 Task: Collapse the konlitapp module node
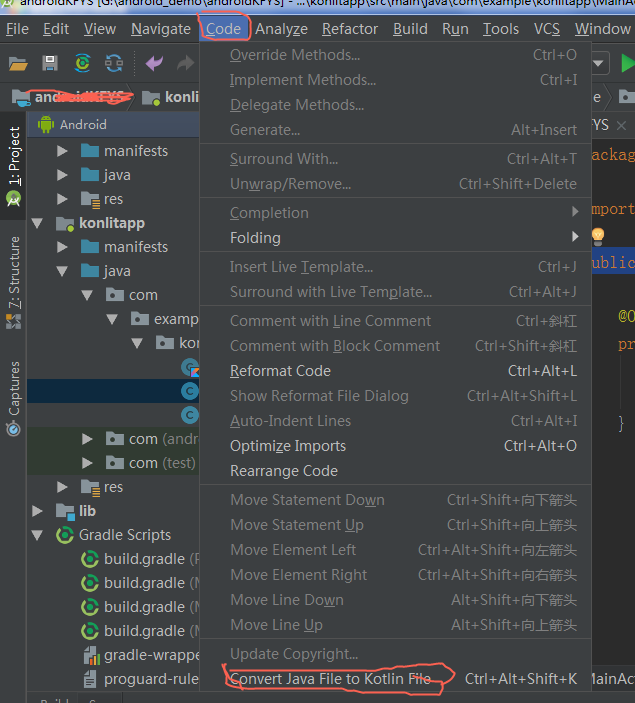tap(37, 223)
